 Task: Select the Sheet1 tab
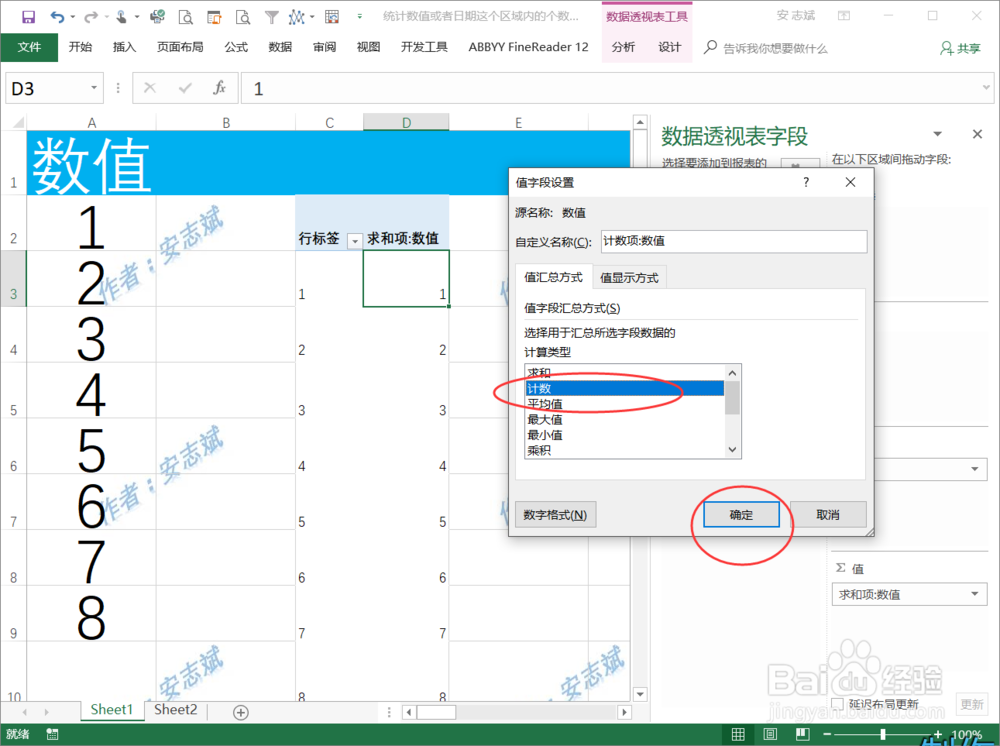coord(112,710)
